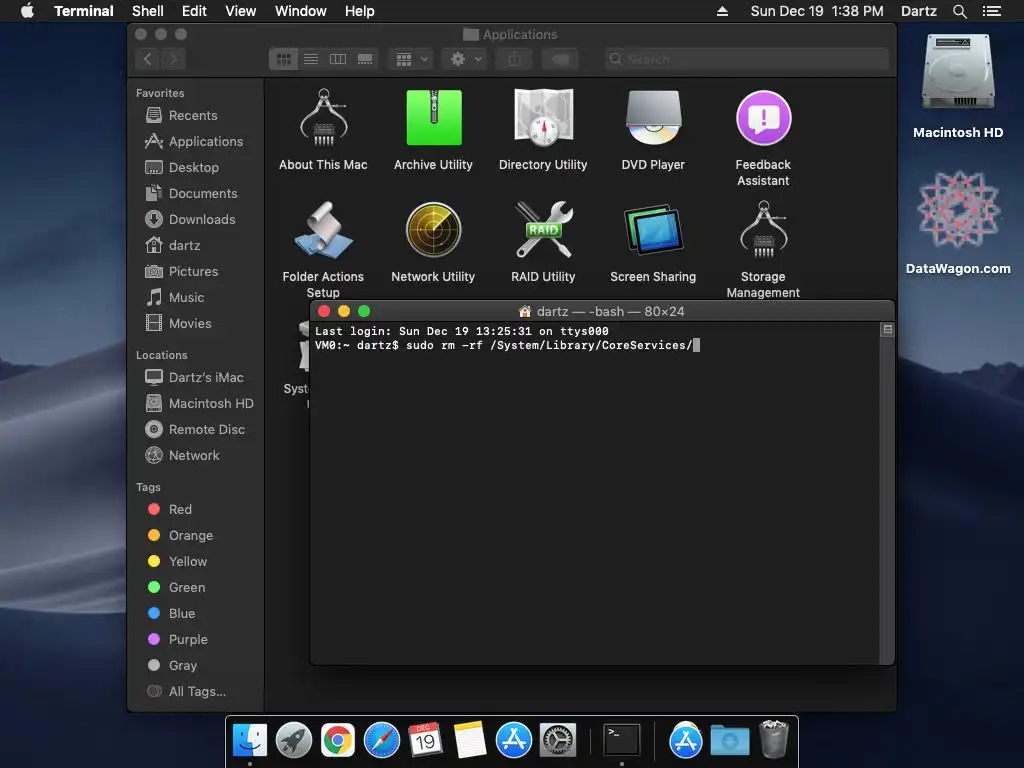Open the Finder group-by arrangement dropdown
Image resolution: width=1024 pixels, height=768 pixels.
pos(411,59)
